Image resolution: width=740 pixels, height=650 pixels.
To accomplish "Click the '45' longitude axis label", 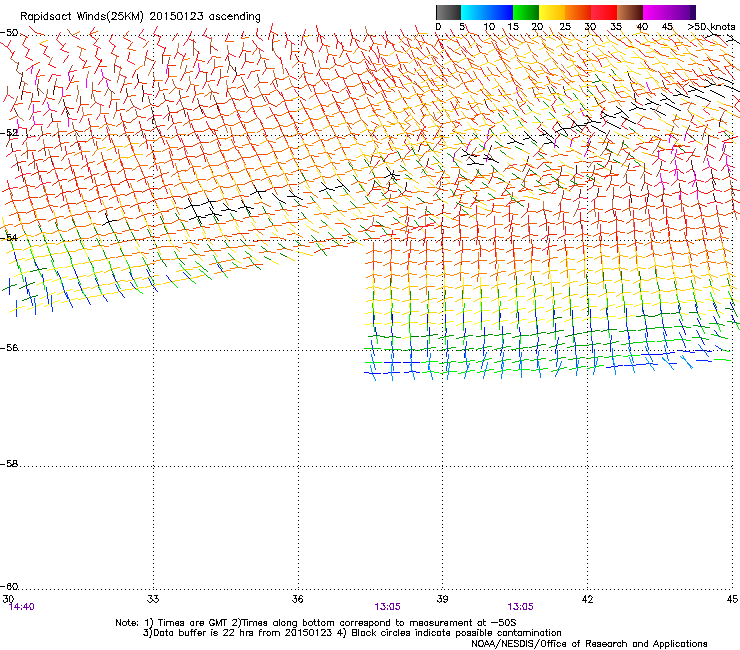I will point(732,599).
